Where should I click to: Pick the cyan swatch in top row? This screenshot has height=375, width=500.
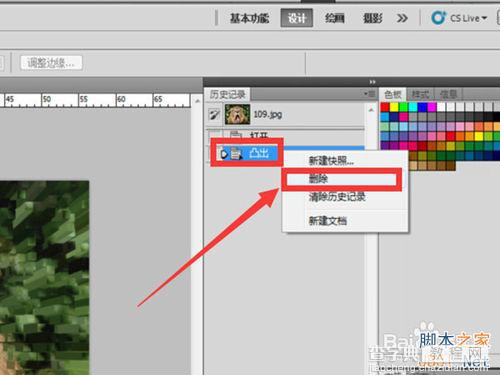pos(413,107)
